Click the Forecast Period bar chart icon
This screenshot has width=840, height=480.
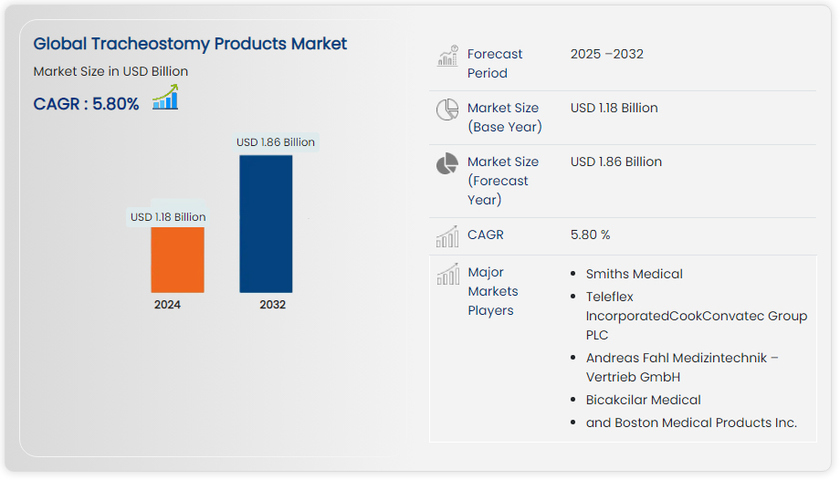click(447, 57)
